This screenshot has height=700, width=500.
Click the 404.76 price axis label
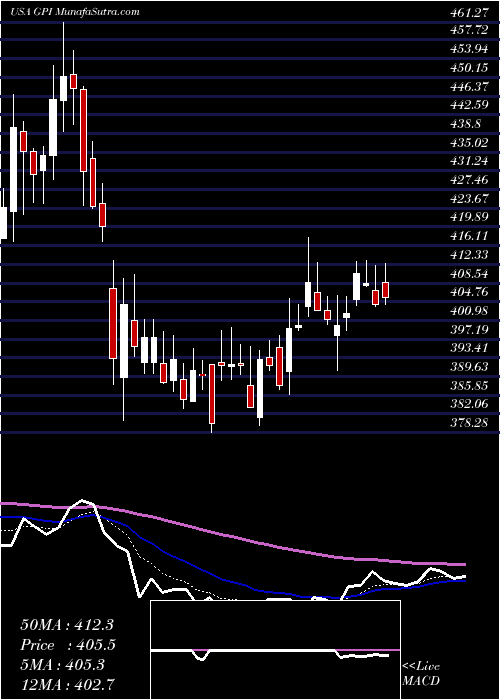467,292
